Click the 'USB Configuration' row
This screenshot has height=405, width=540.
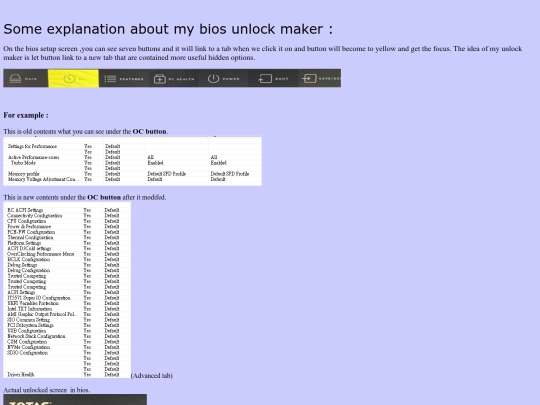point(67,331)
